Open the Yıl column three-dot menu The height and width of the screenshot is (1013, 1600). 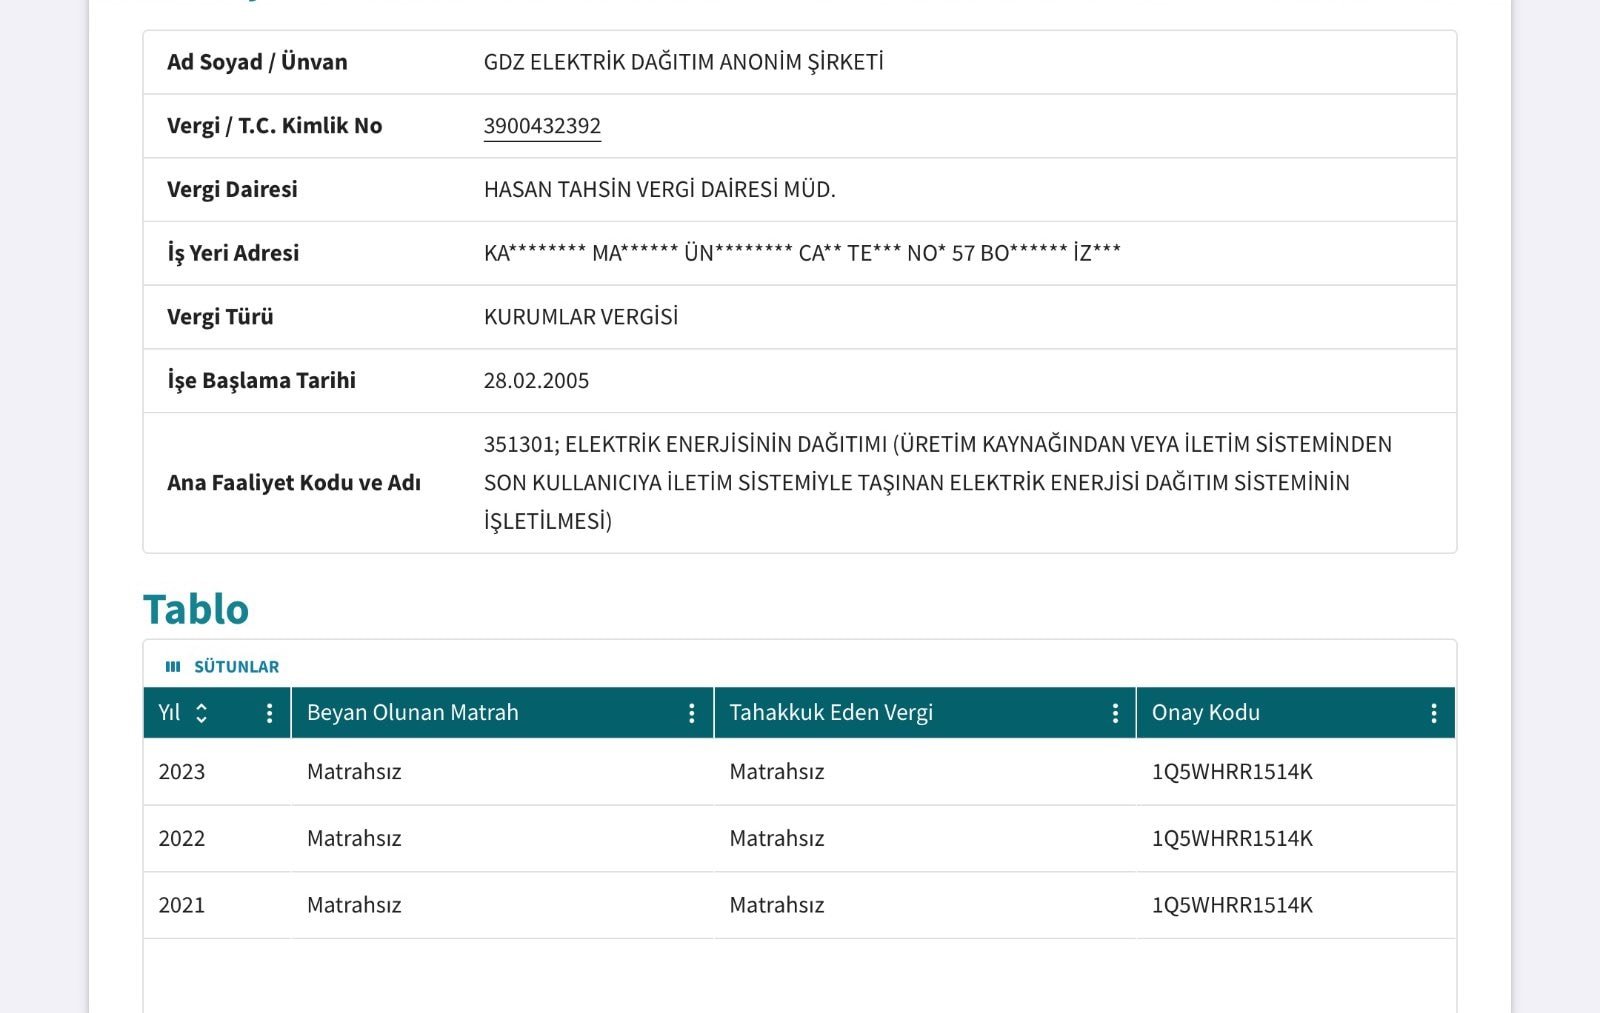[269, 712]
